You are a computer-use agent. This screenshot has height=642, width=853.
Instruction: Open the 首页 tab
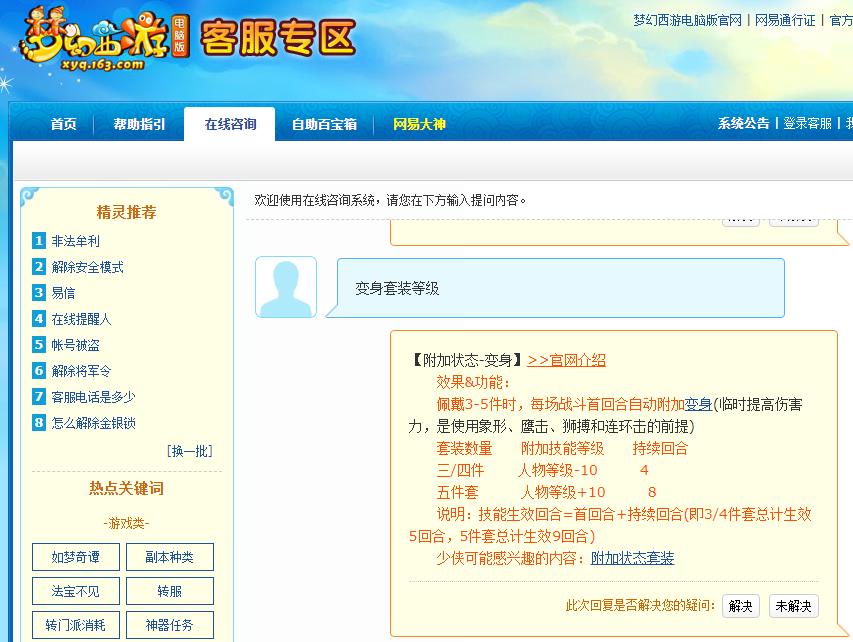(64, 124)
